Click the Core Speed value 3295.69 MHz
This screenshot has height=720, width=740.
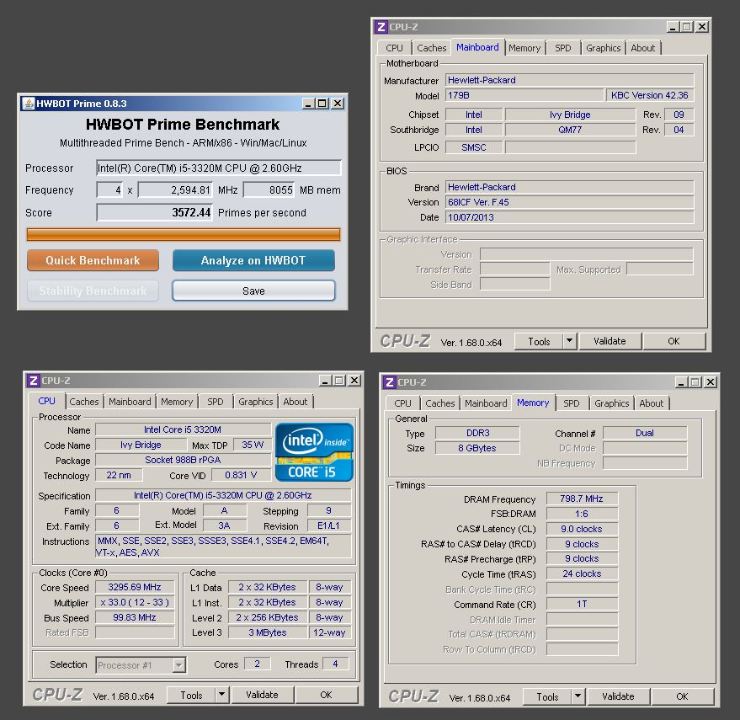[135, 587]
